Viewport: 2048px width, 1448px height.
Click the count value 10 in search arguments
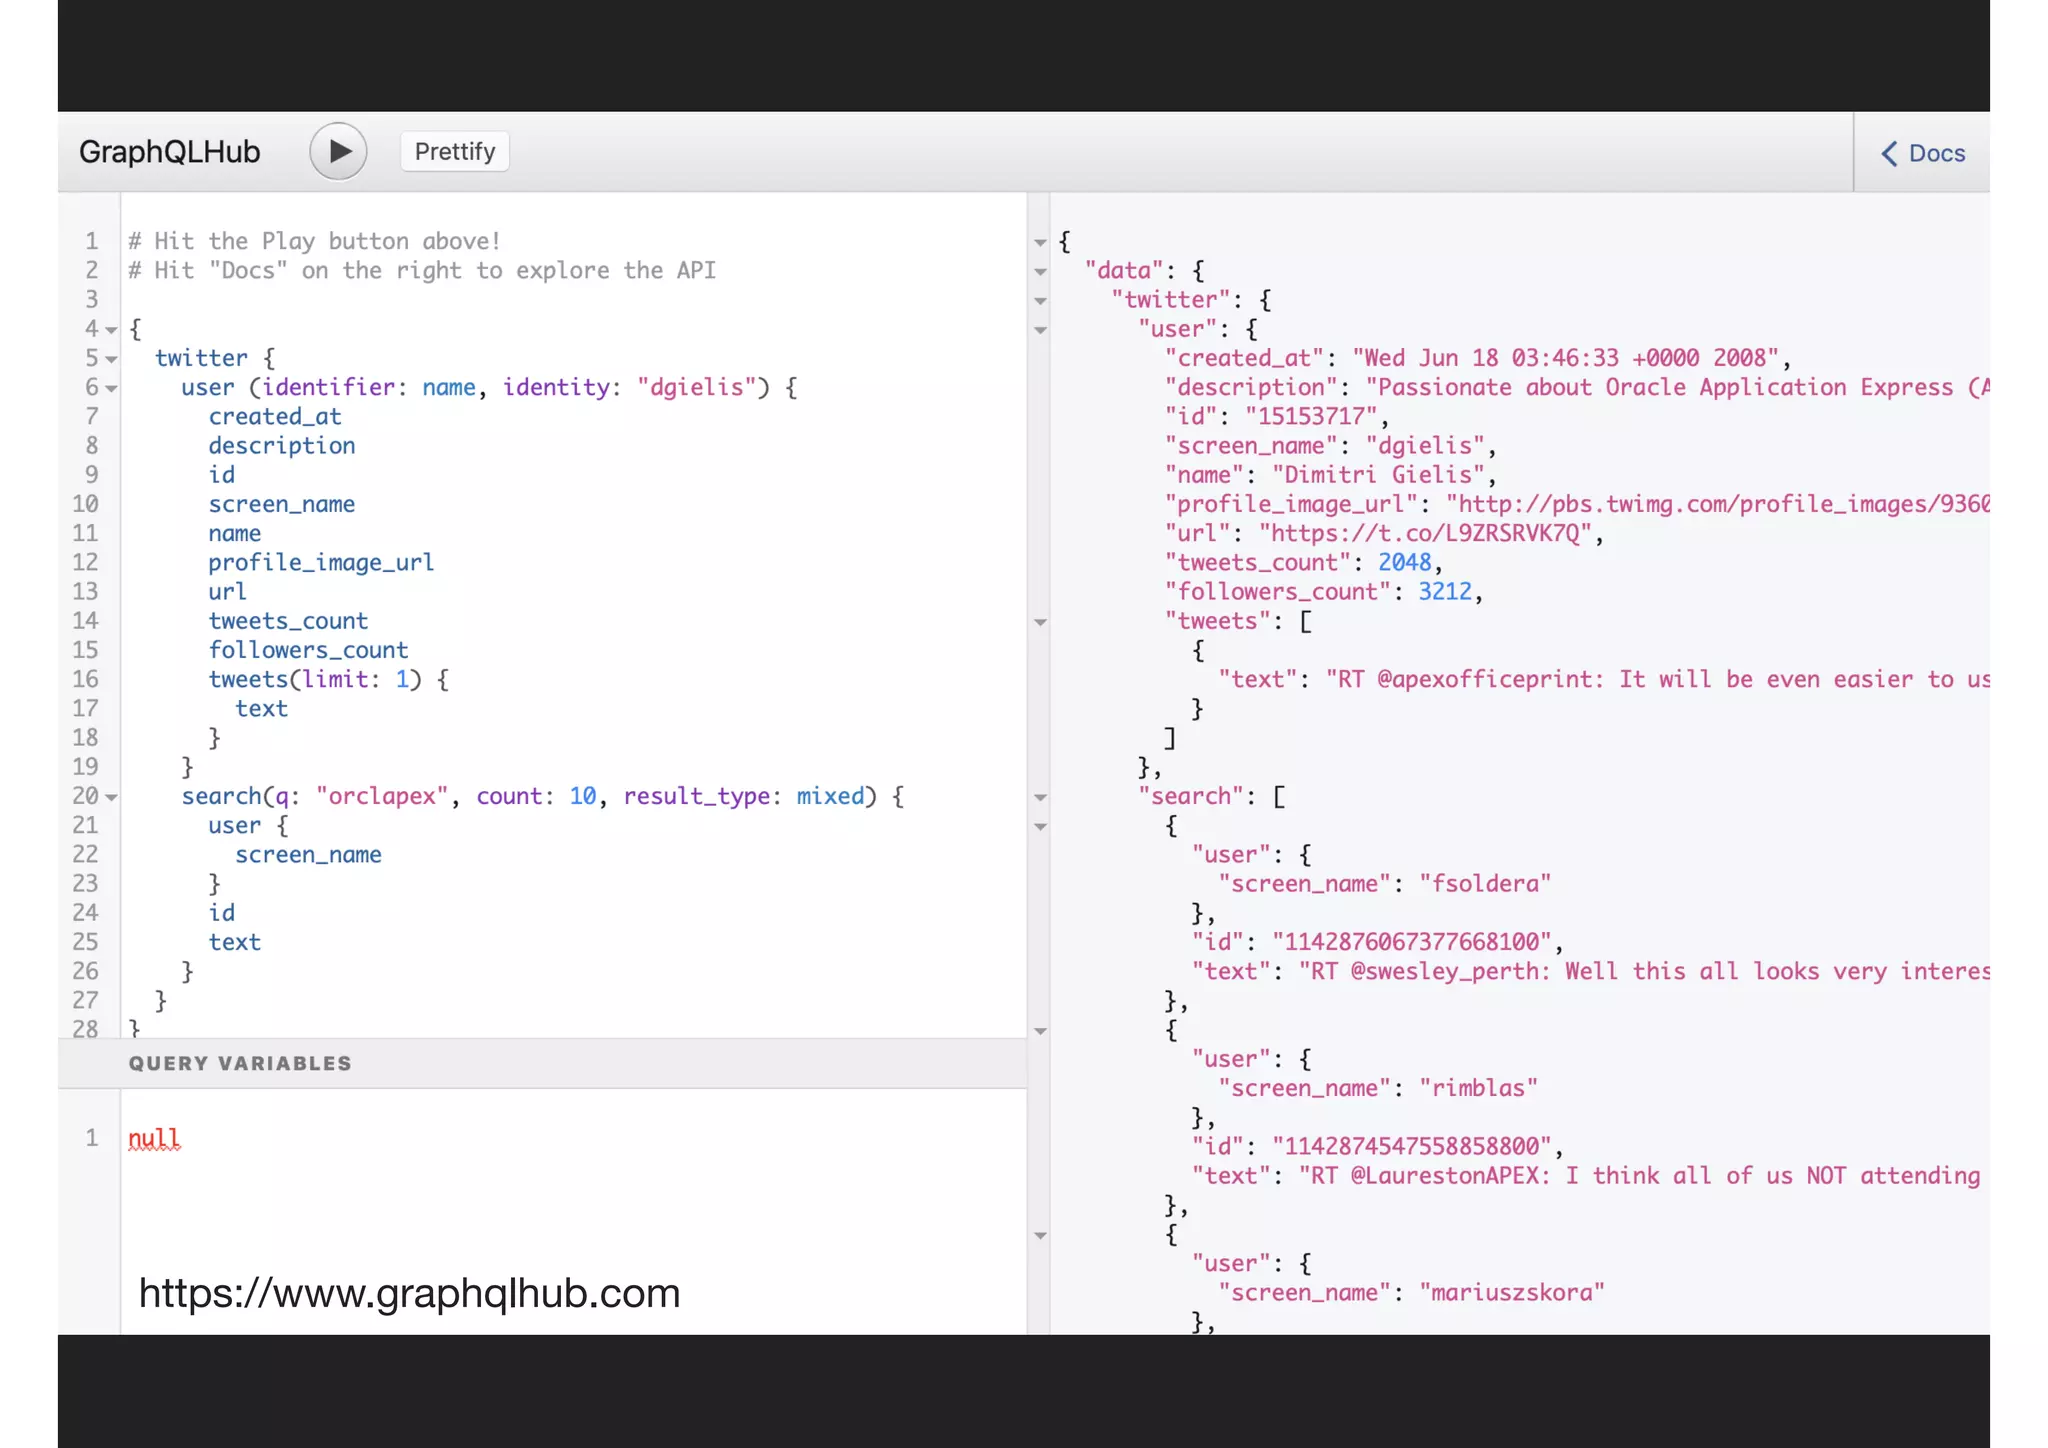tap(583, 796)
